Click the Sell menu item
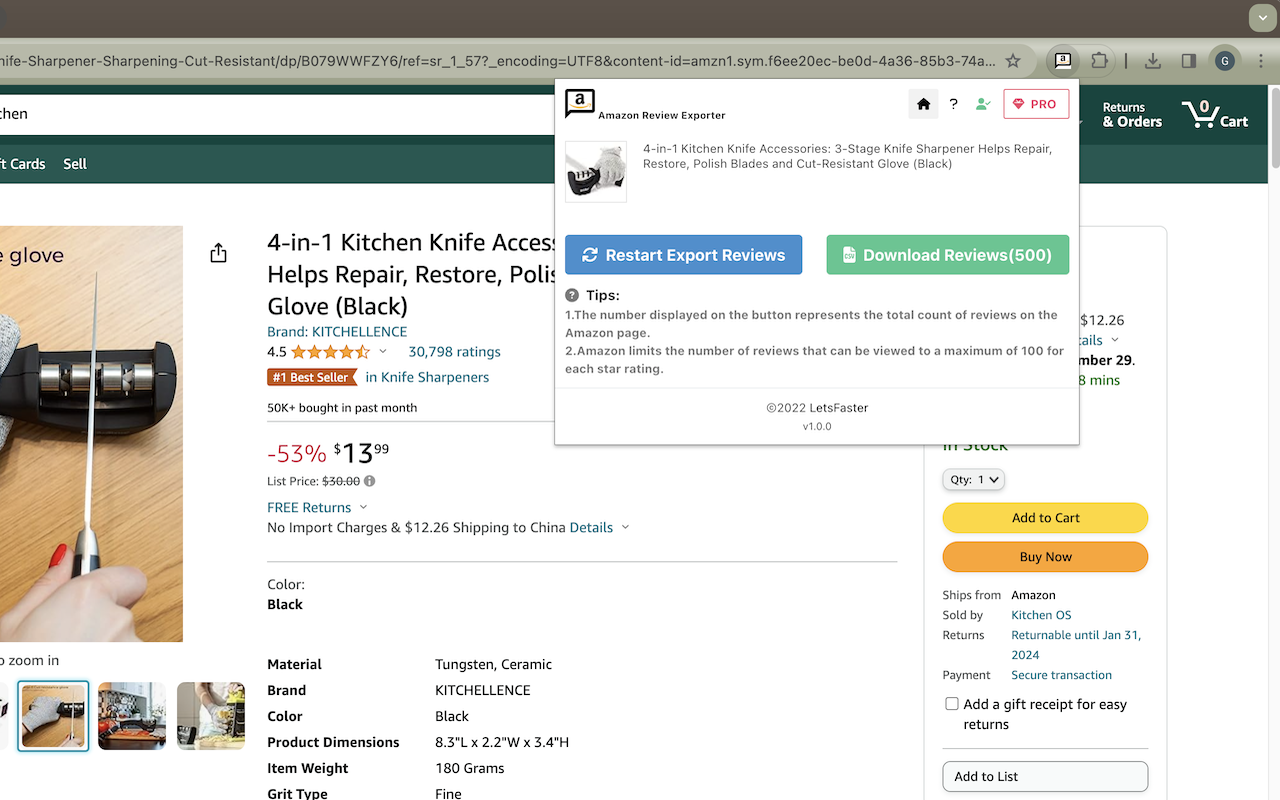This screenshot has width=1280, height=800. 74,163
